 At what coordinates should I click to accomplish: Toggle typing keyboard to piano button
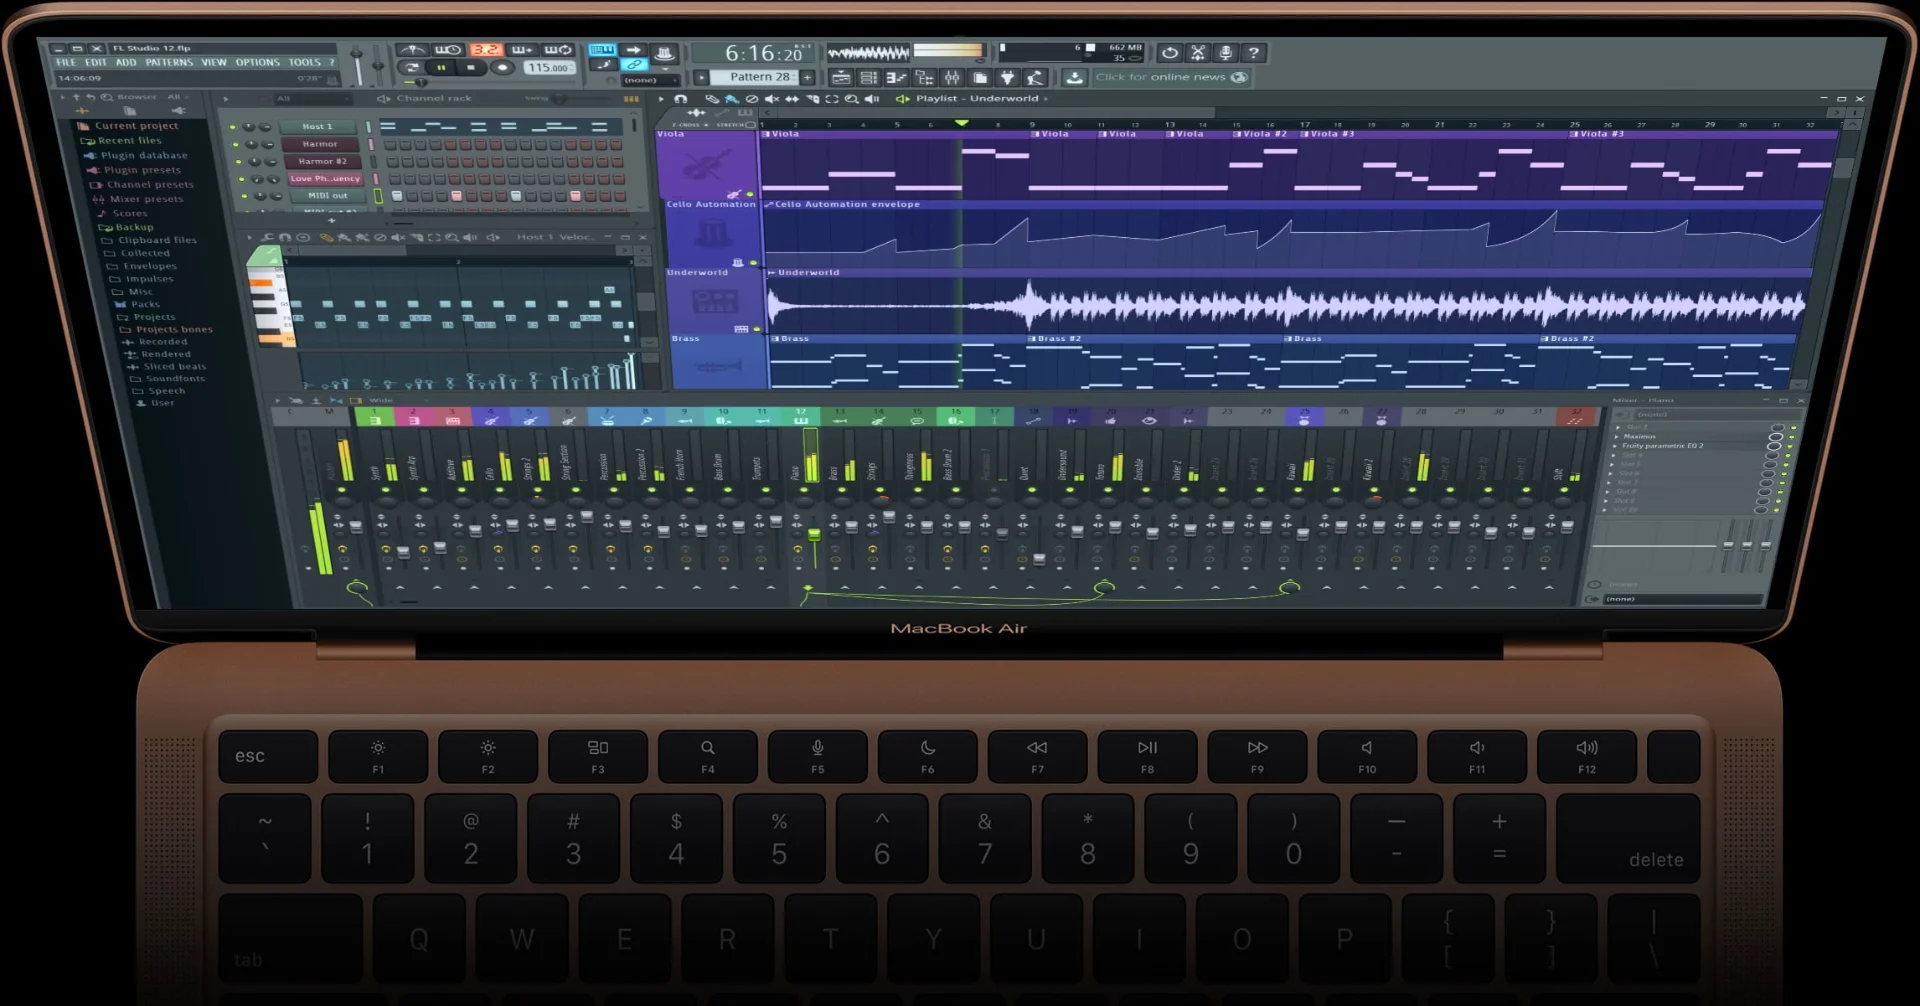pyautogui.click(x=602, y=49)
